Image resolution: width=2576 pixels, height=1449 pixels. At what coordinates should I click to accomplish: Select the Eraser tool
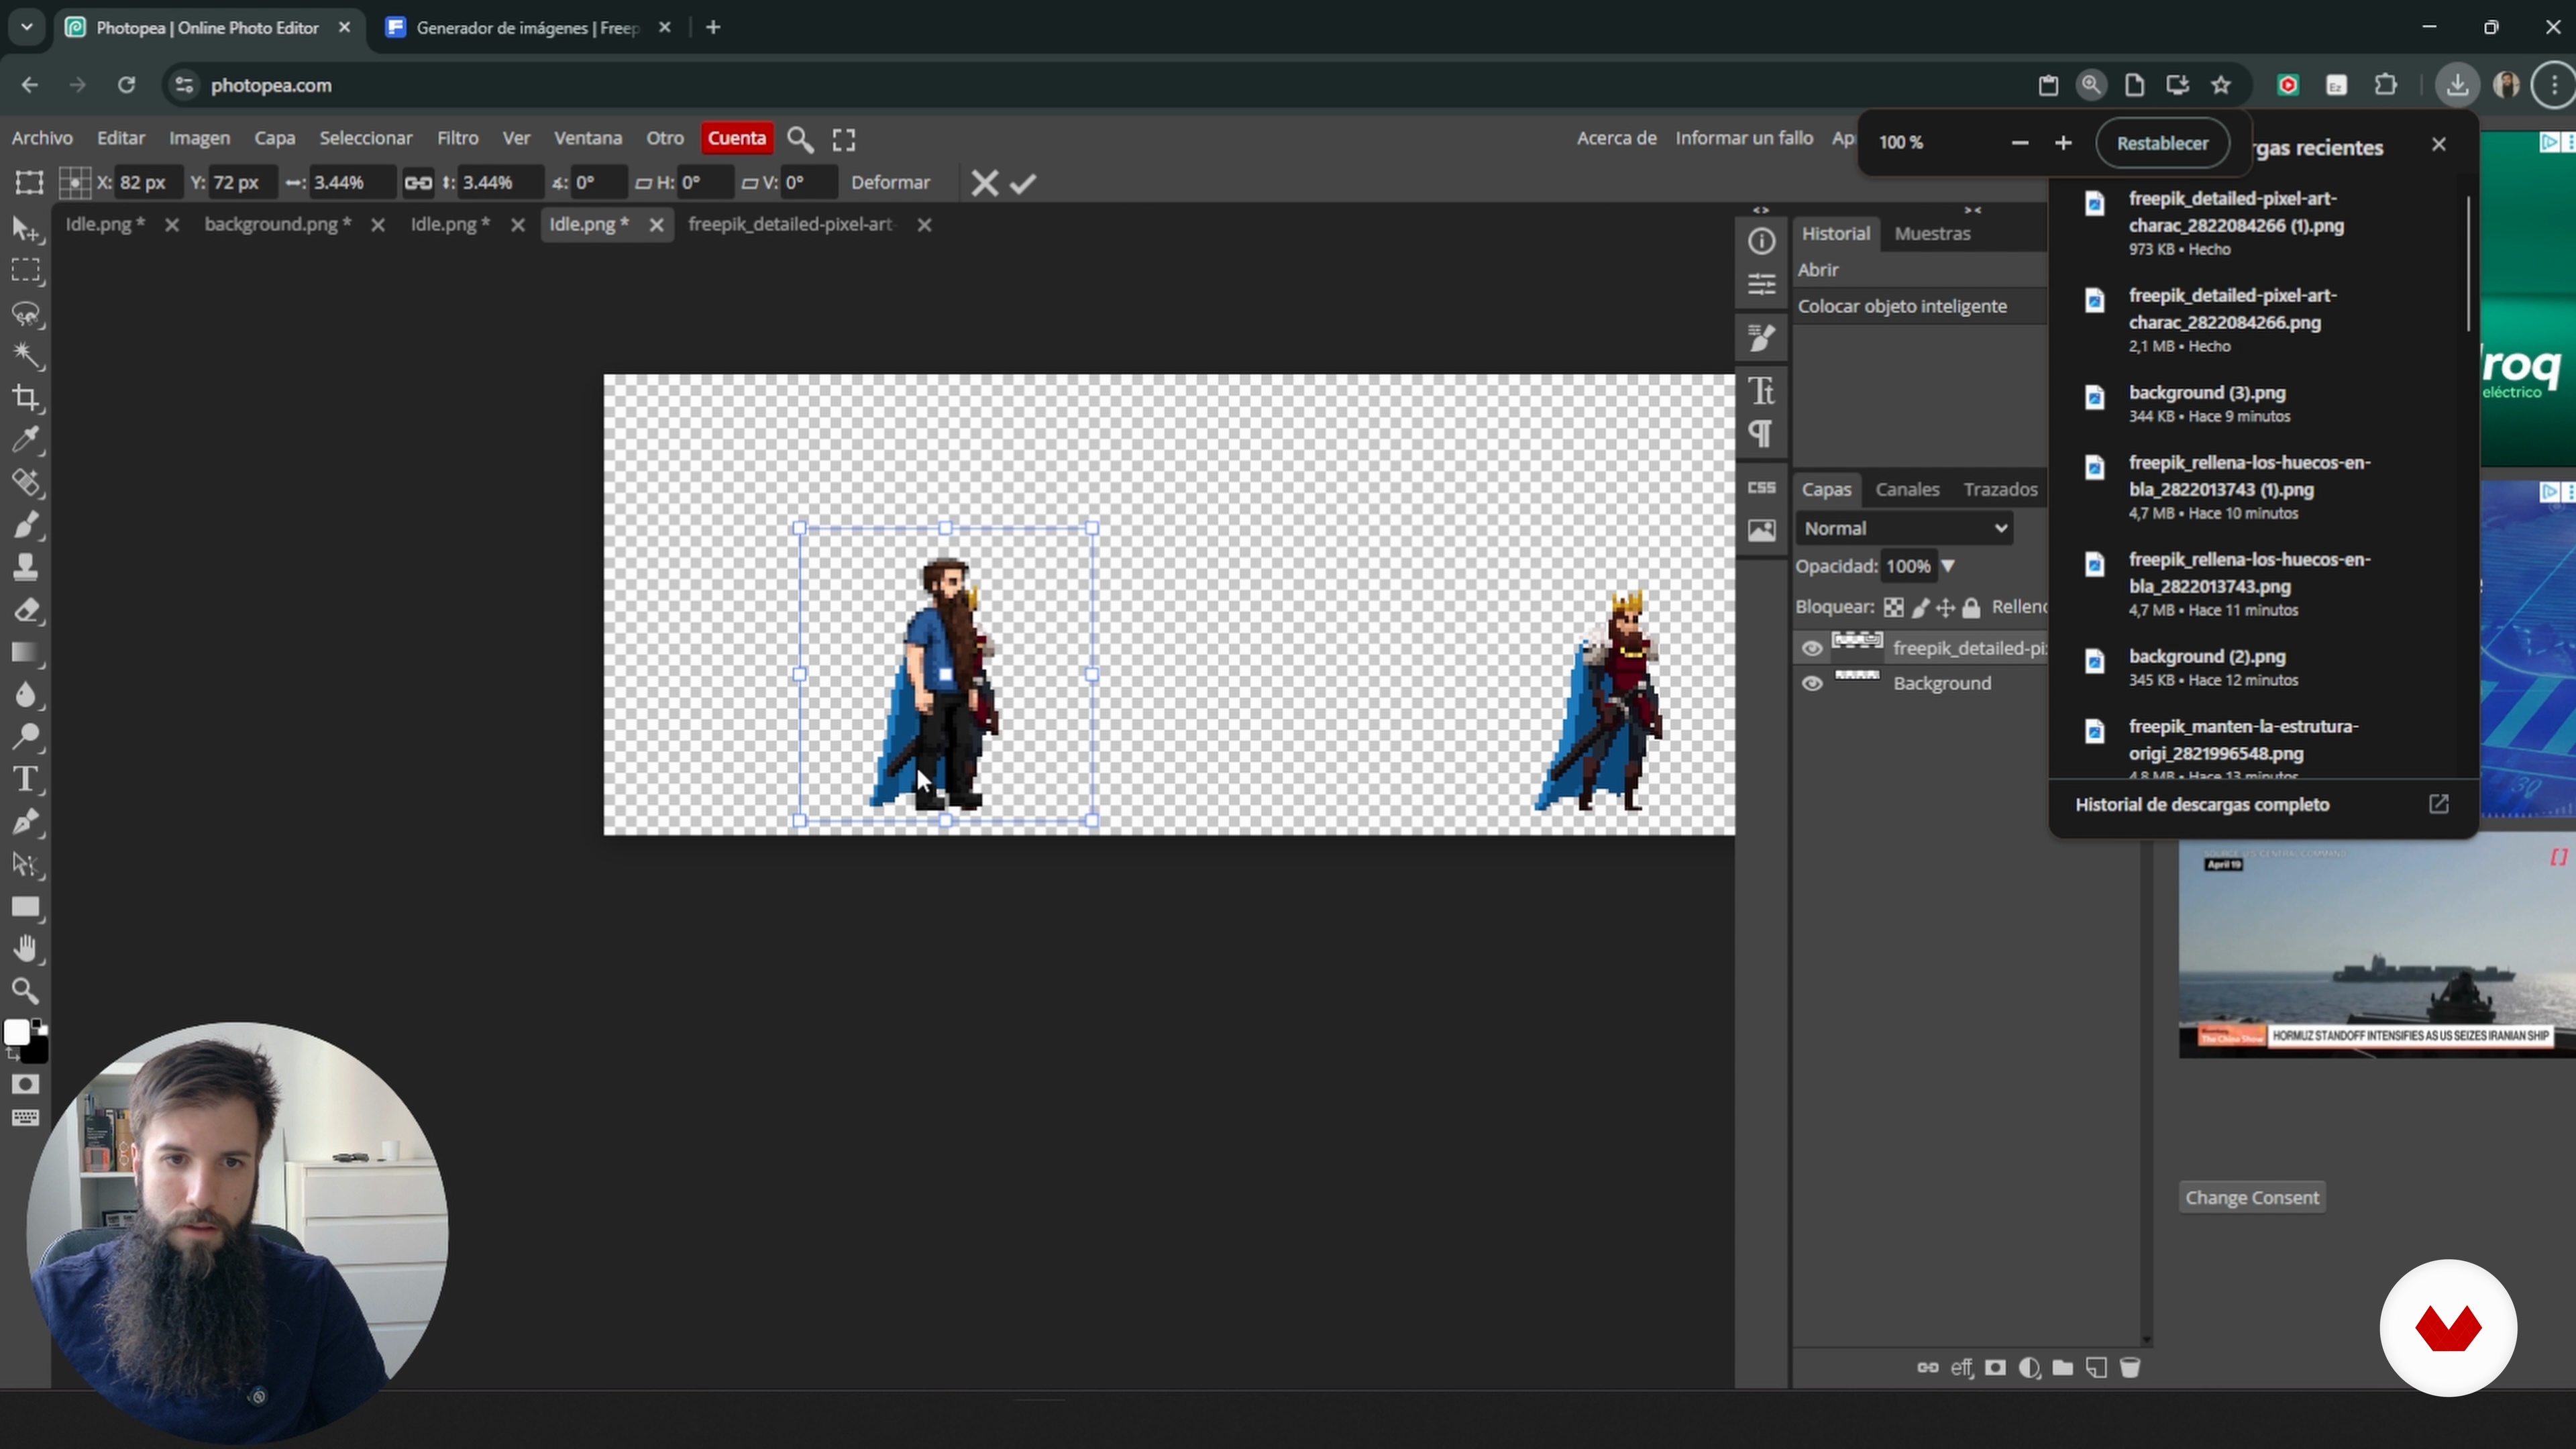[x=26, y=610]
